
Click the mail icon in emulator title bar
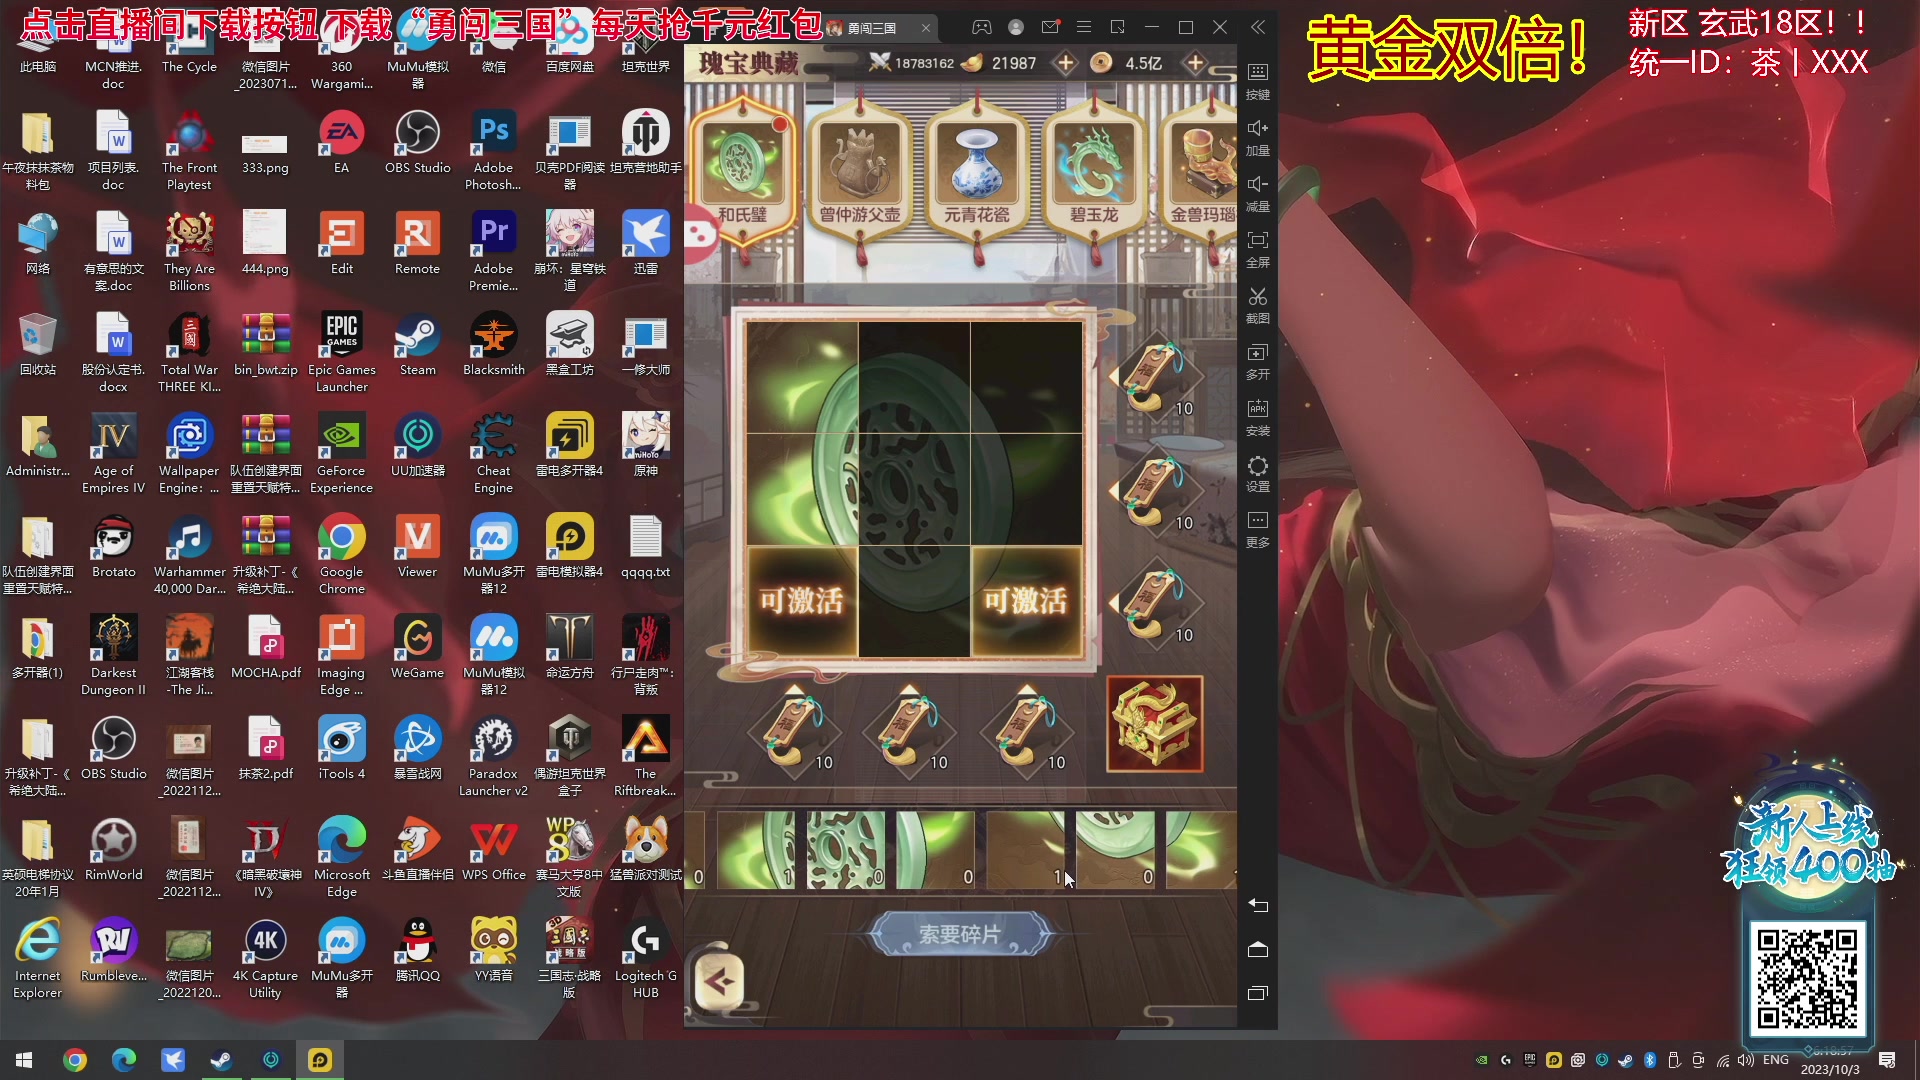pos(1050,28)
